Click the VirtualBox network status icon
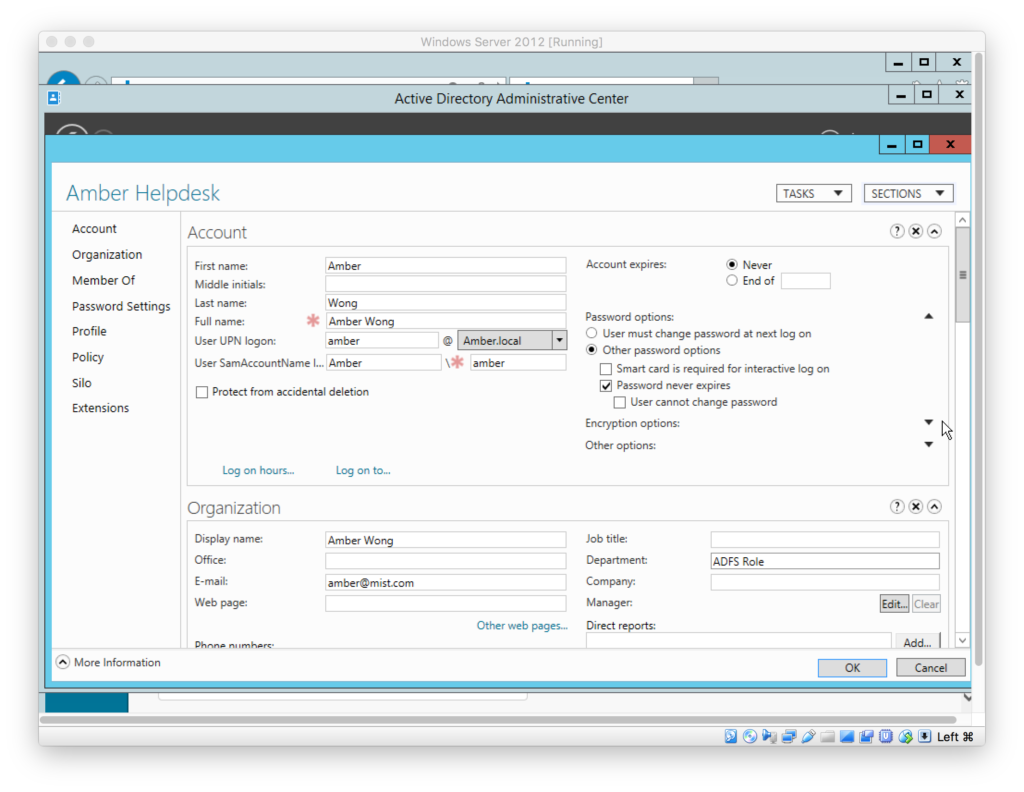Screen dimensions: 1024x792 point(789,737)
